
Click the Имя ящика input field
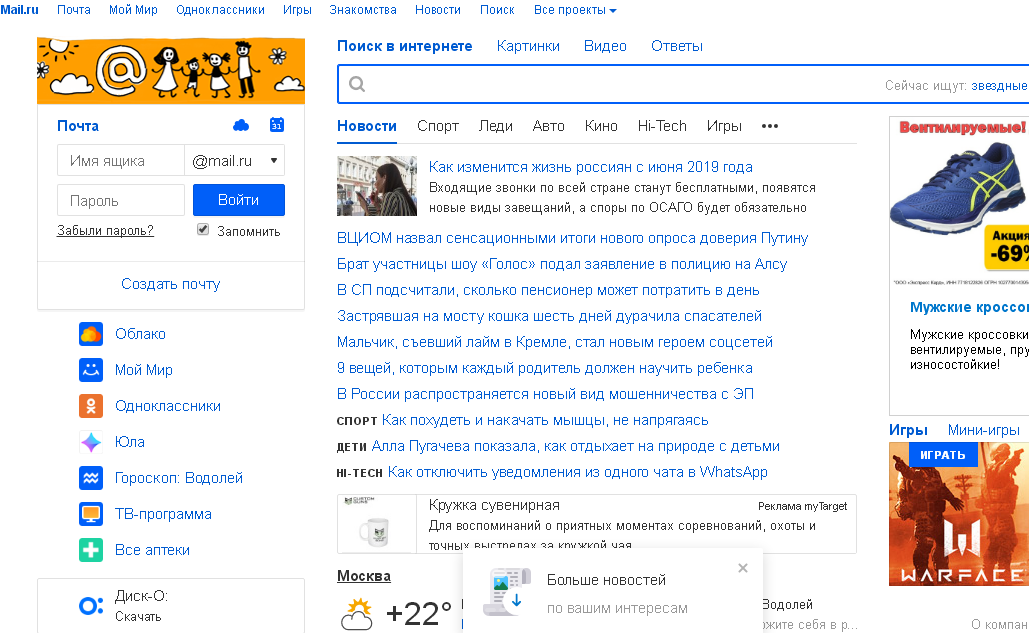[121, 161]
